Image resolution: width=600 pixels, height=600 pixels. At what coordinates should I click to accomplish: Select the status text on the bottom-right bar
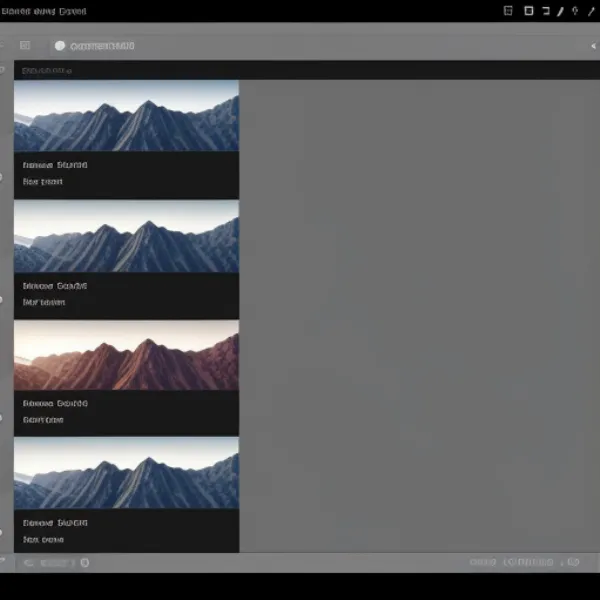[x=526, y=563]
